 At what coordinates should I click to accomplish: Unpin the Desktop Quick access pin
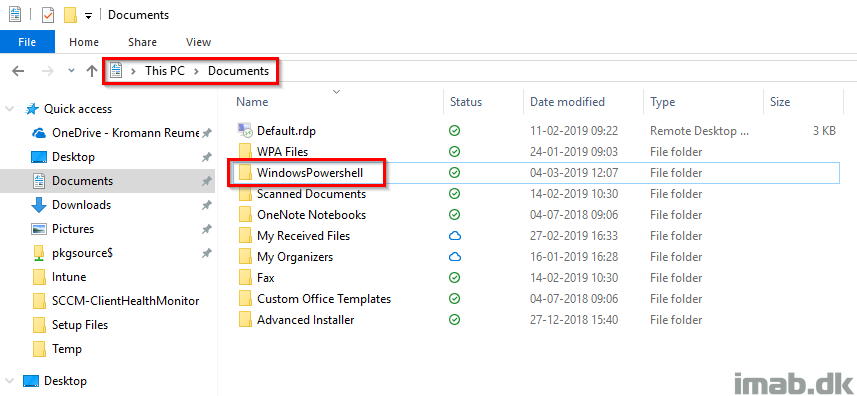tap(207, 157)
